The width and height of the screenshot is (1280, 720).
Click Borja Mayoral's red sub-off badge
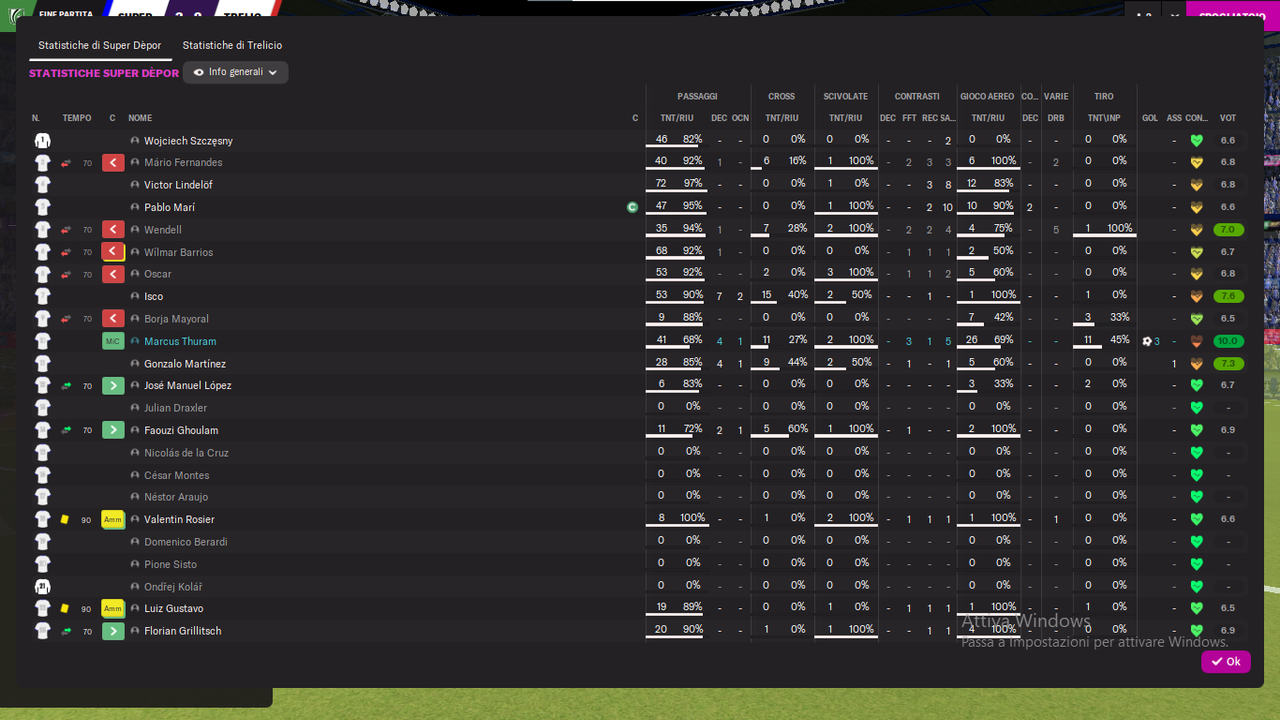[113, 319]
